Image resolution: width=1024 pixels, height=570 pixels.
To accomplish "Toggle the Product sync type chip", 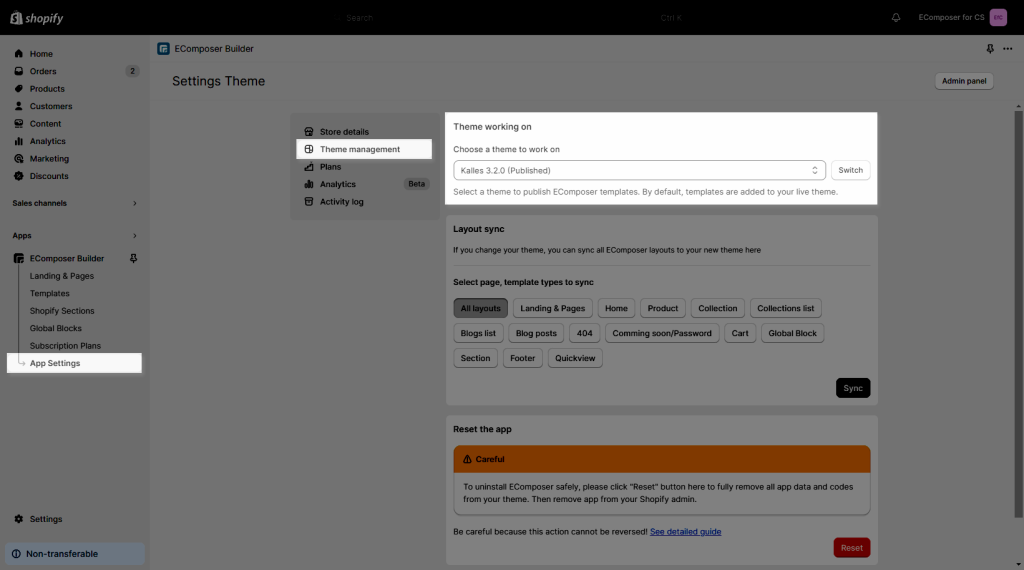I will (x=663, y=308).
